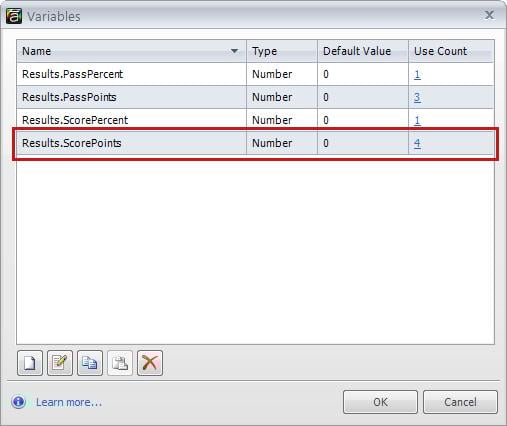This screenshot has height=426, width=507.
Task: Select the Results.PassPoints variable row
Action: (255, 97)
